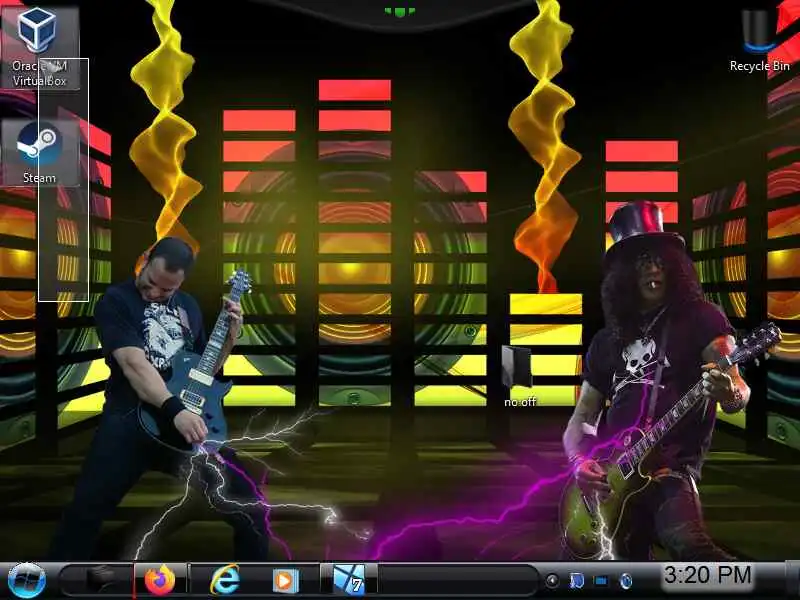800x600 pixels.
Task: Open the Windows 7 style taskbar app
Action: [349, 580]
